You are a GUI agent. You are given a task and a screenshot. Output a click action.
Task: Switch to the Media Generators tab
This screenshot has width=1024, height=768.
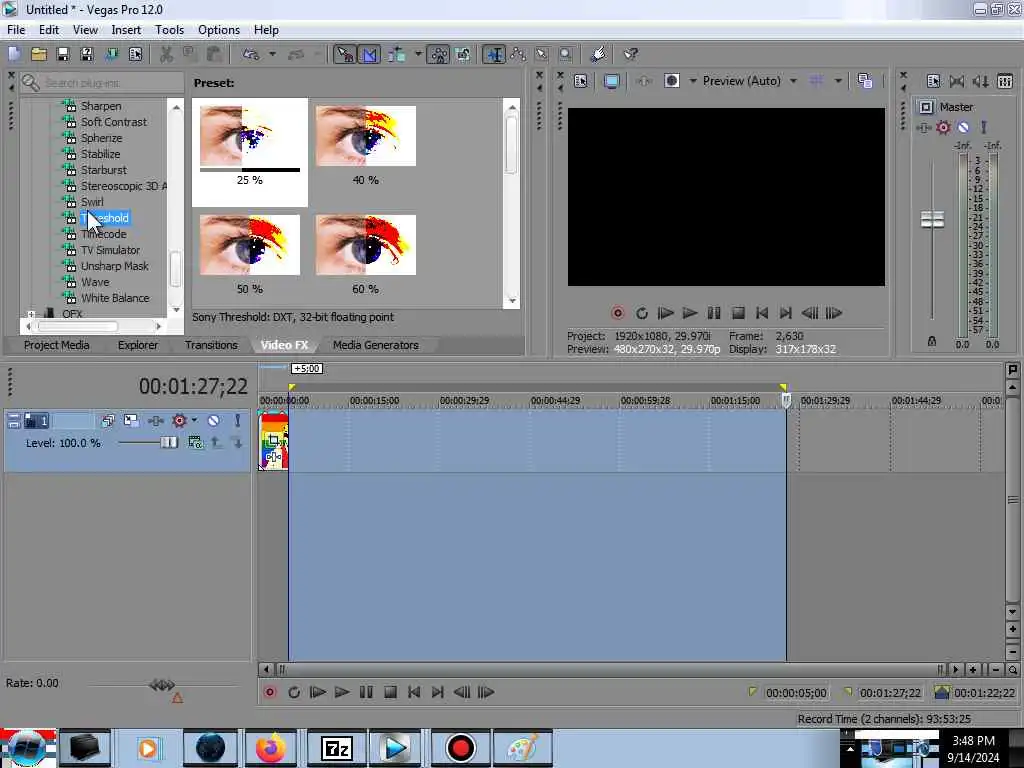coord(376,345)
